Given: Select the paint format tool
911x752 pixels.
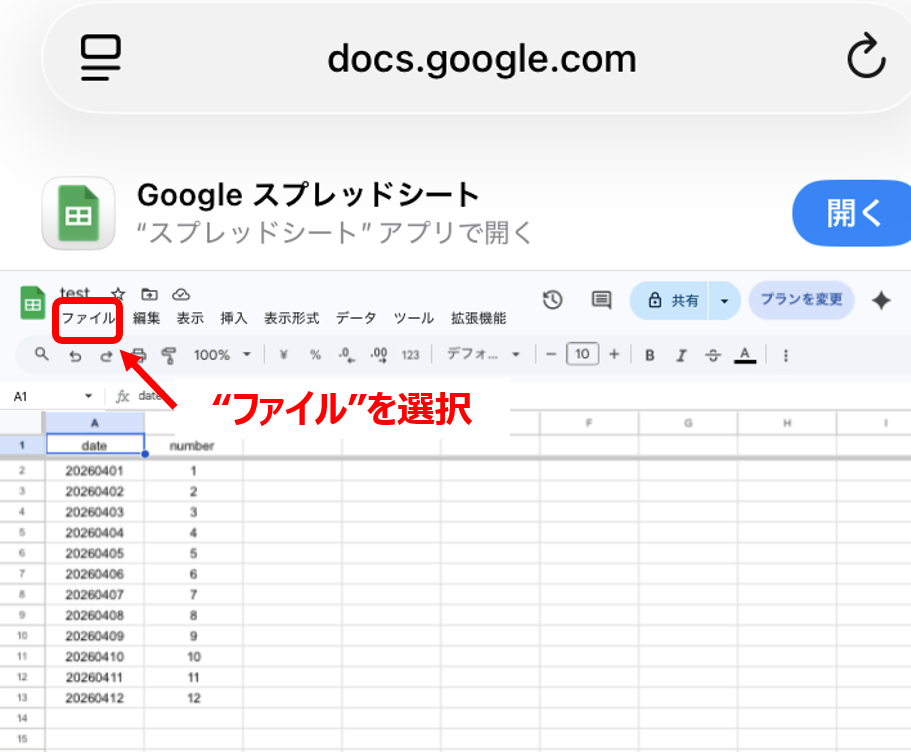Looking at the screenshot, I should 169,354.
